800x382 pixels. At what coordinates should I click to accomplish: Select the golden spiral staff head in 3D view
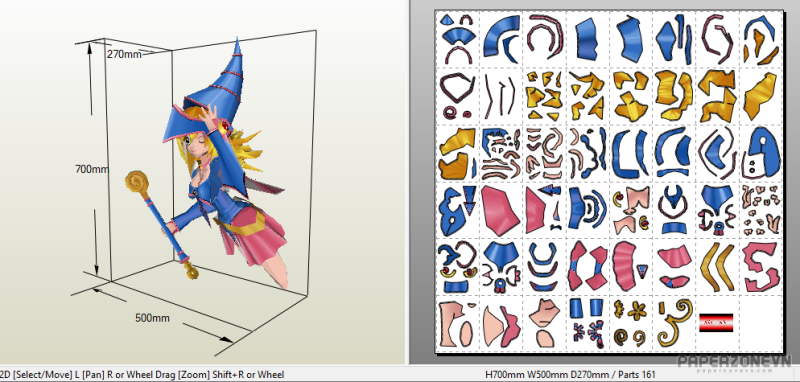point(138,182)
